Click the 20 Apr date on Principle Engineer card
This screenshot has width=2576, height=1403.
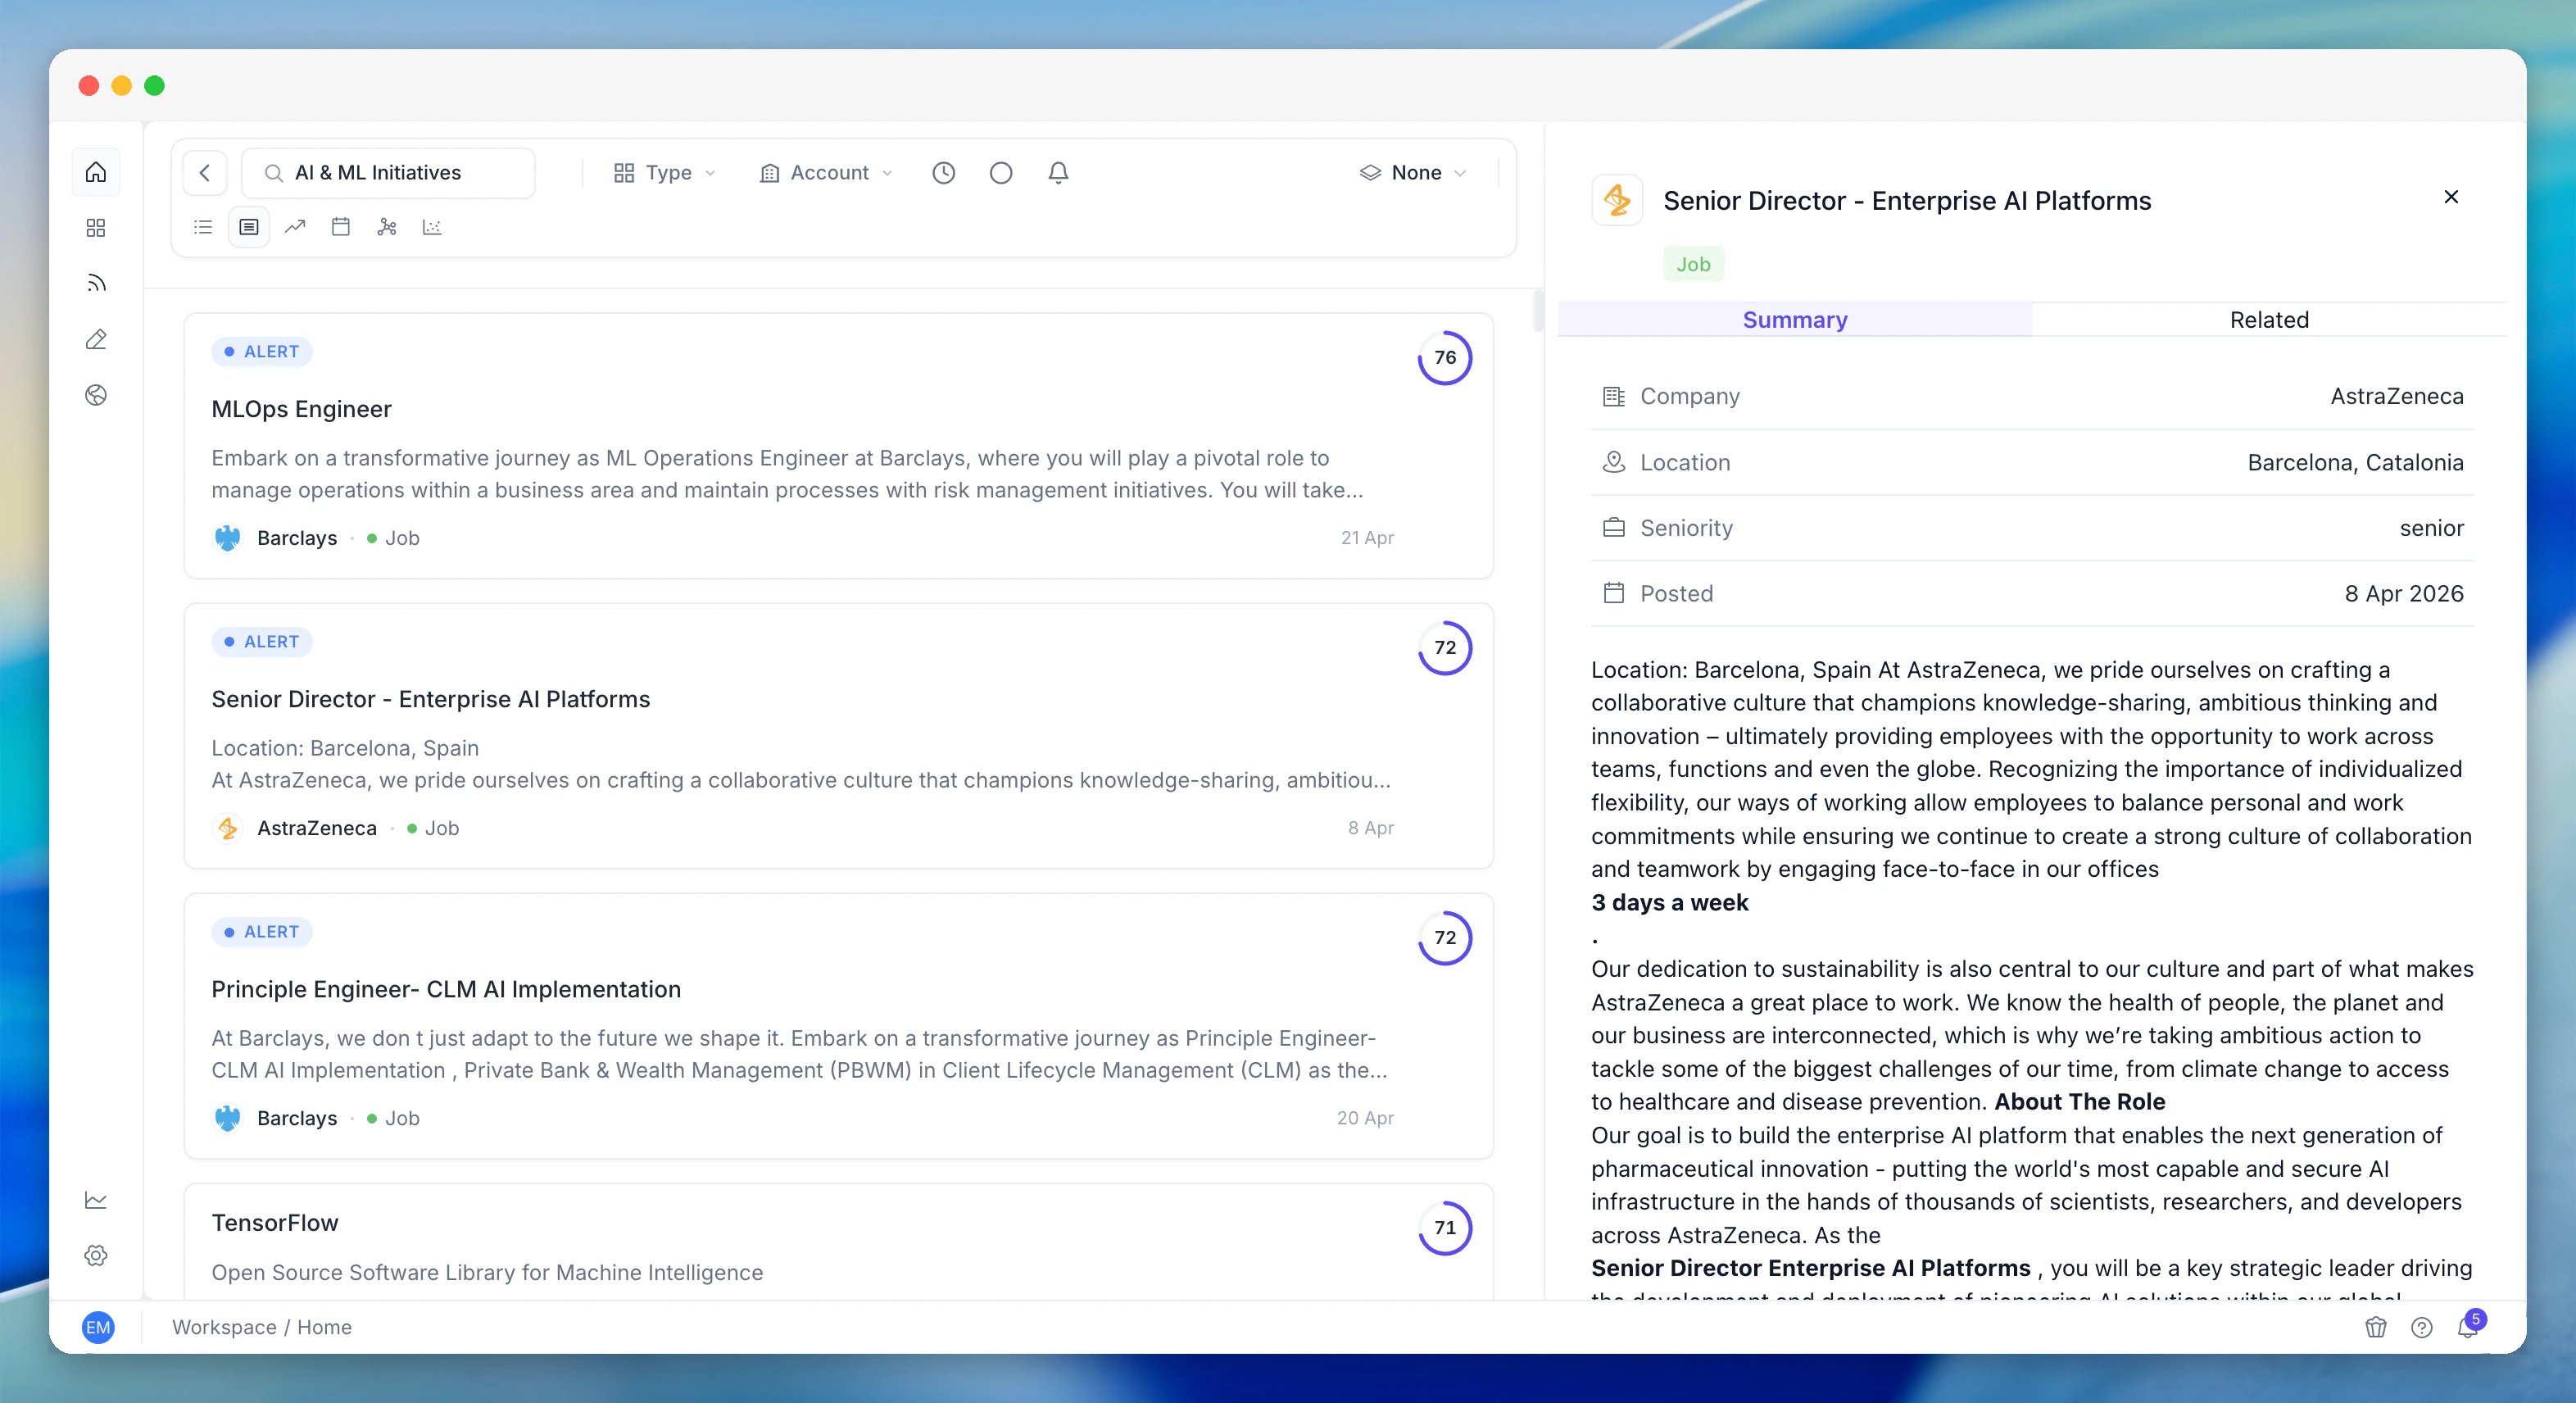point(1365,1118)
